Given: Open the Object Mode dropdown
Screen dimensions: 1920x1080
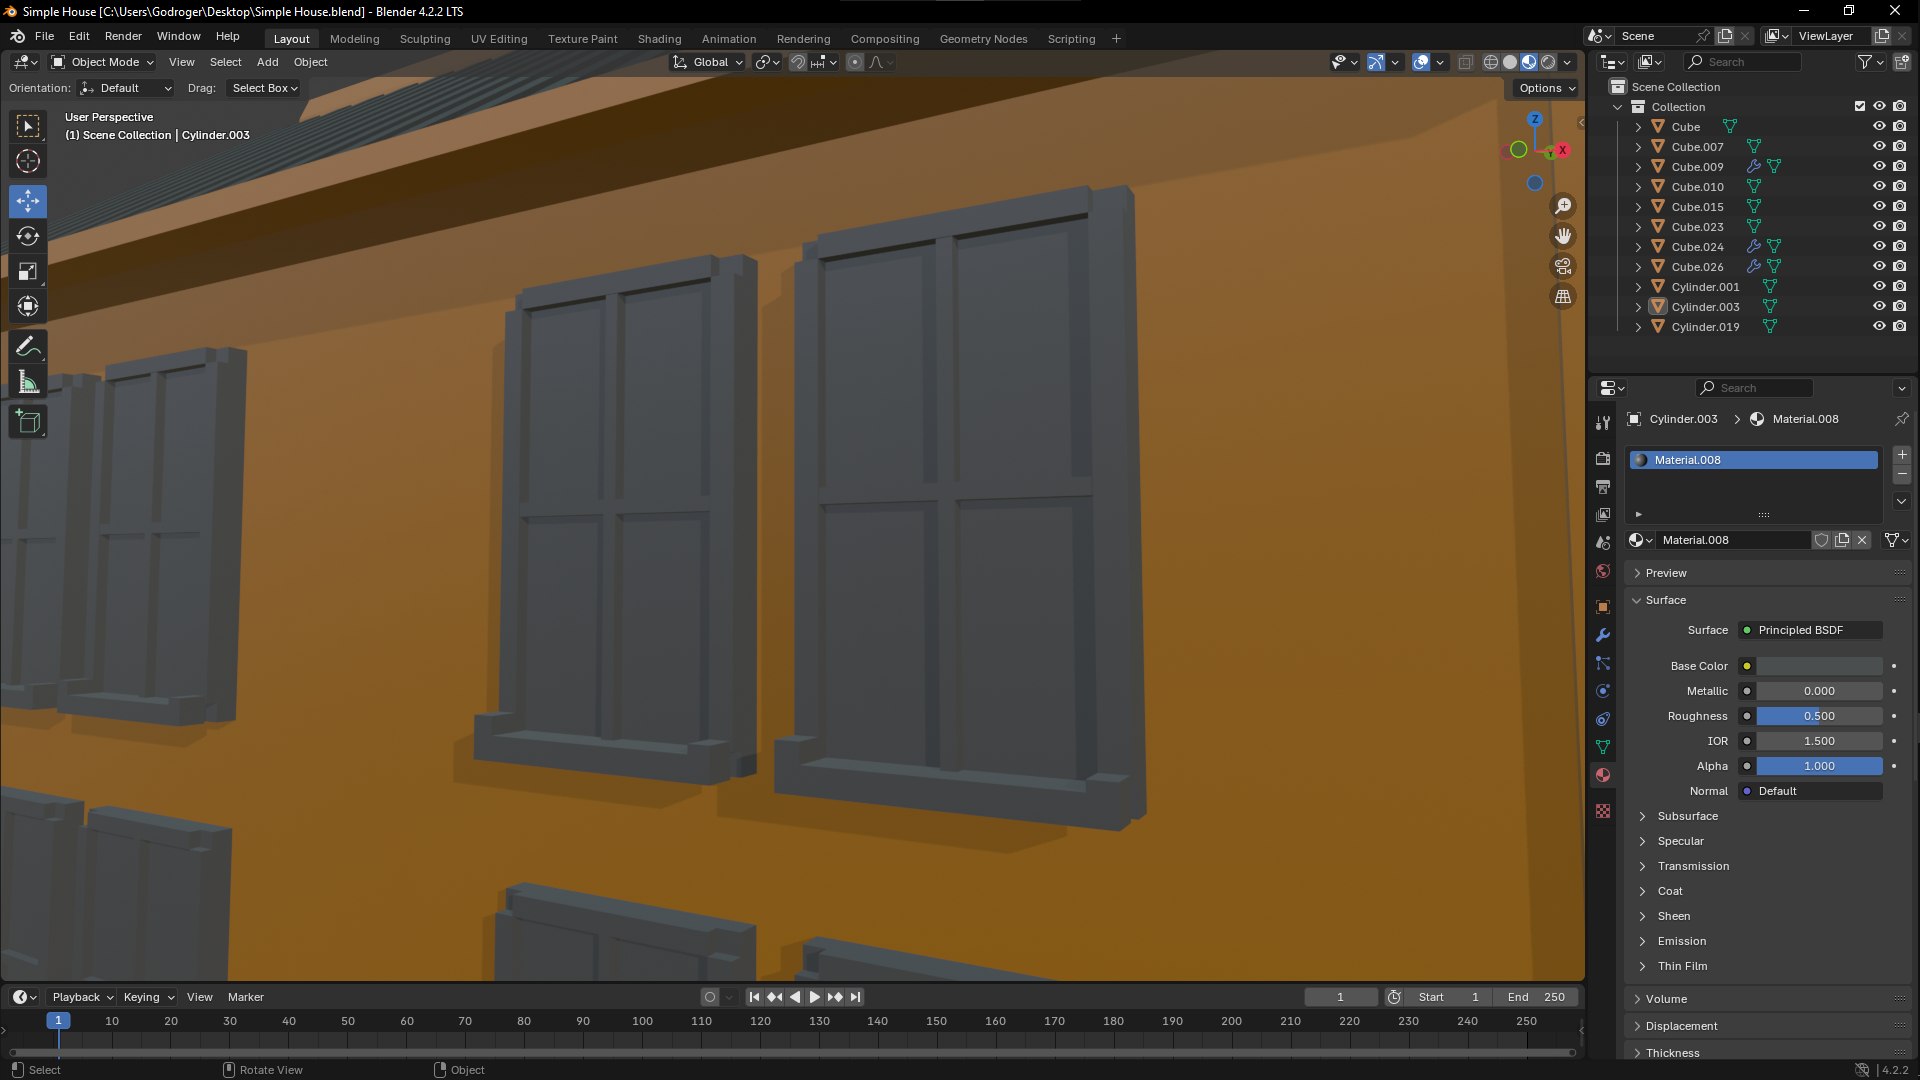Looking at the screenshot, I should pos(102,62).
